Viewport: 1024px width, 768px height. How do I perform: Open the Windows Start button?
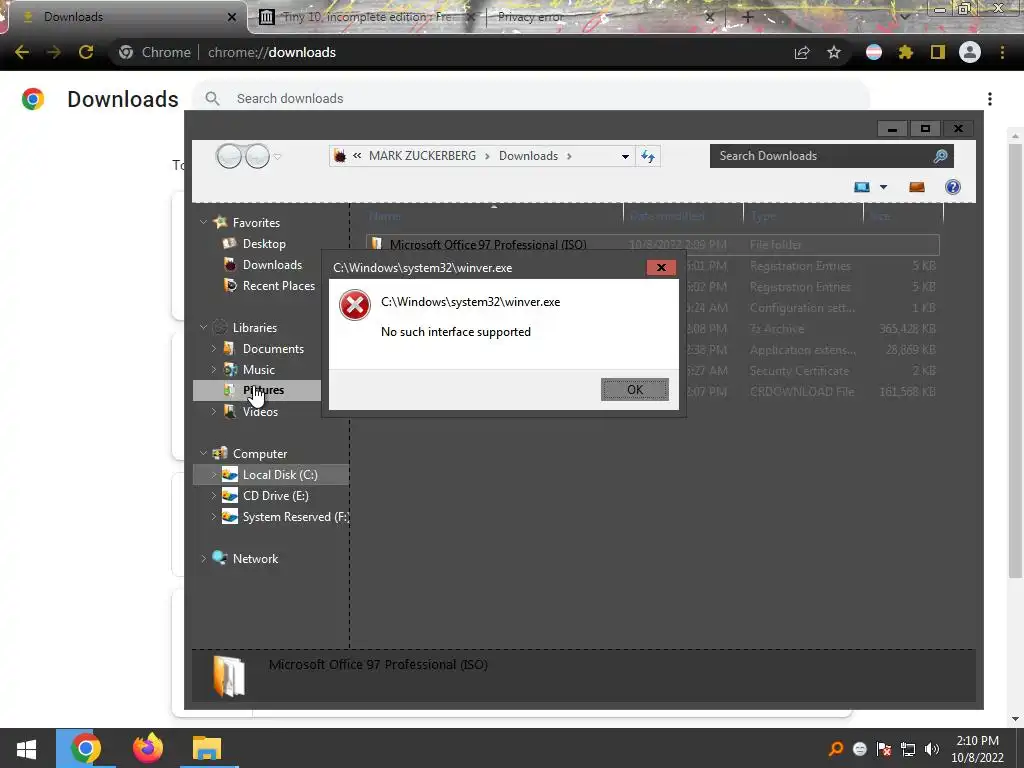[x=26, y=748]
